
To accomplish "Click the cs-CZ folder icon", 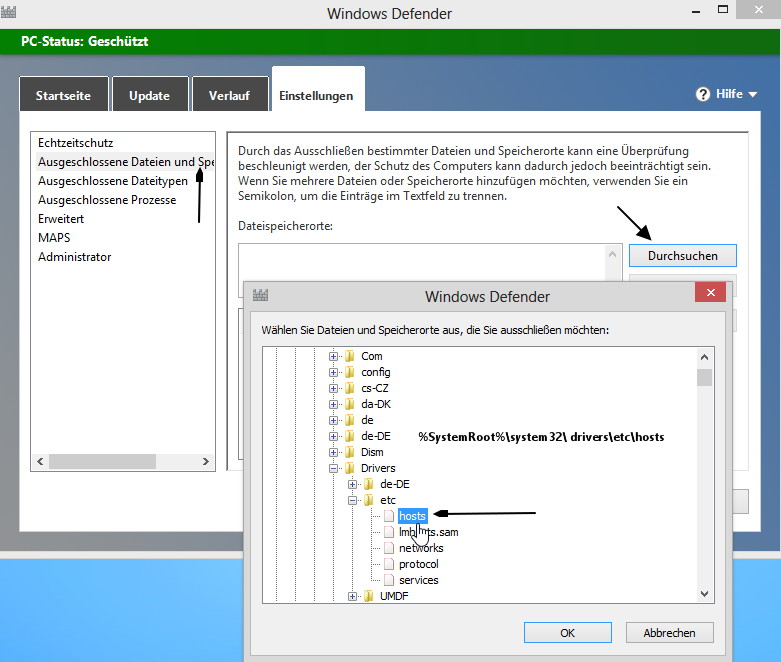I will point(350,388).
